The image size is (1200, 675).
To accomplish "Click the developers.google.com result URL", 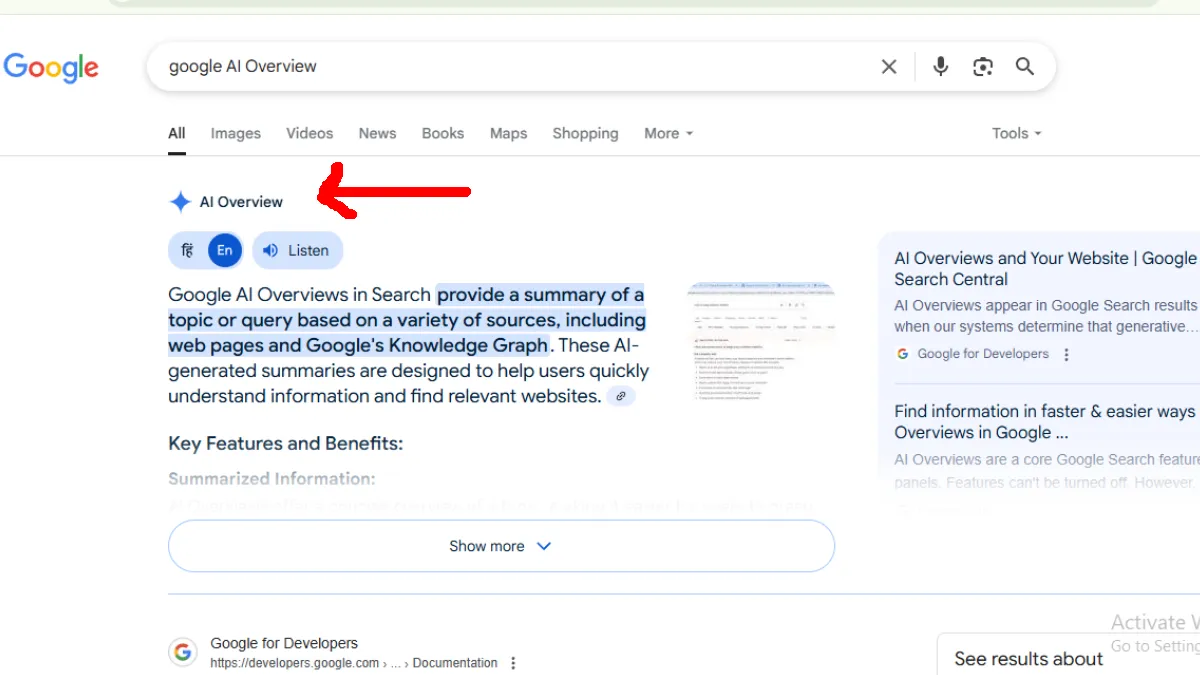I will [x=354, y=663].
